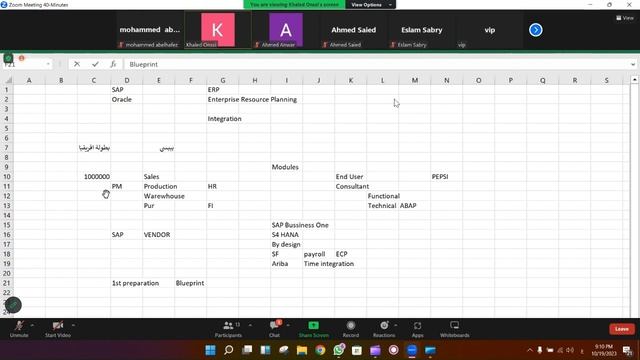Switch to the Zoom app in the taskbar
The image size is (640, 360).
tap(412, 350)
